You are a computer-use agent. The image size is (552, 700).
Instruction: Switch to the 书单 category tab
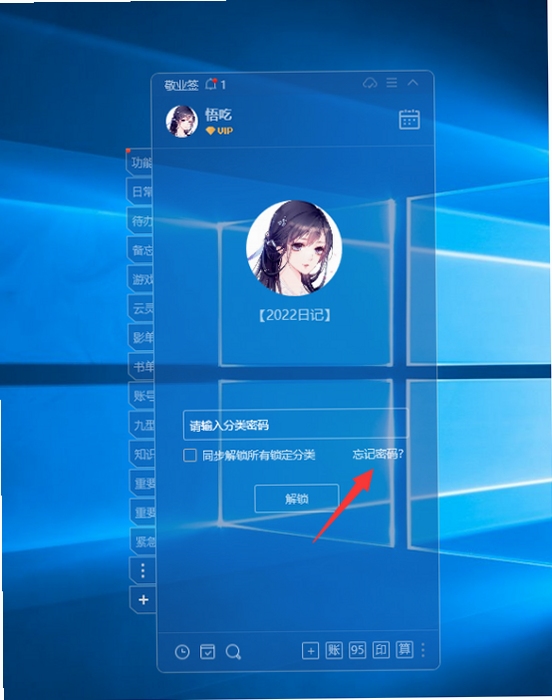tap(142, 367)
